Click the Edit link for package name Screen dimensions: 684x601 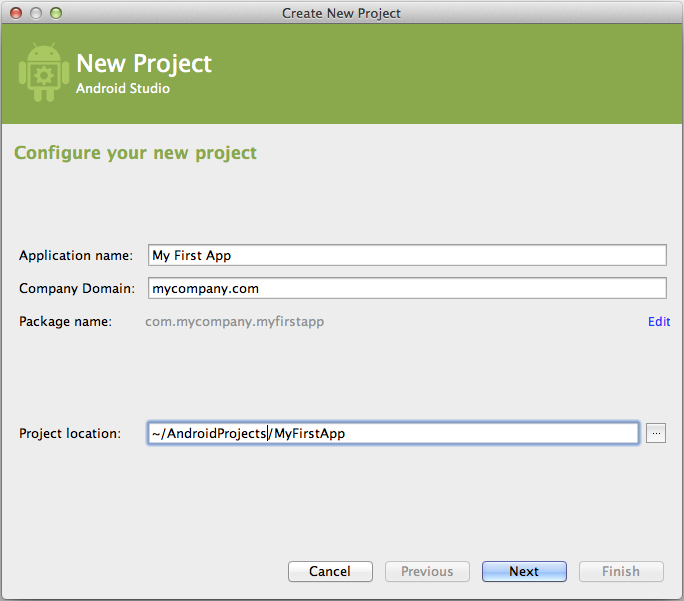(x=658, y=322)
